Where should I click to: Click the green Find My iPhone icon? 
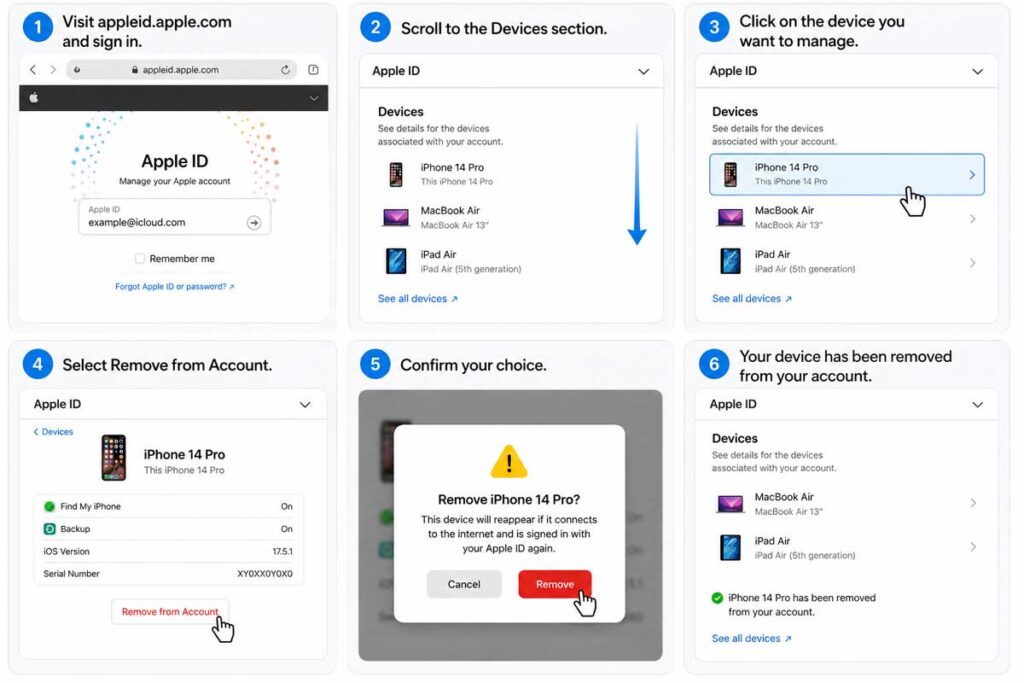click(x=49, y=506)
